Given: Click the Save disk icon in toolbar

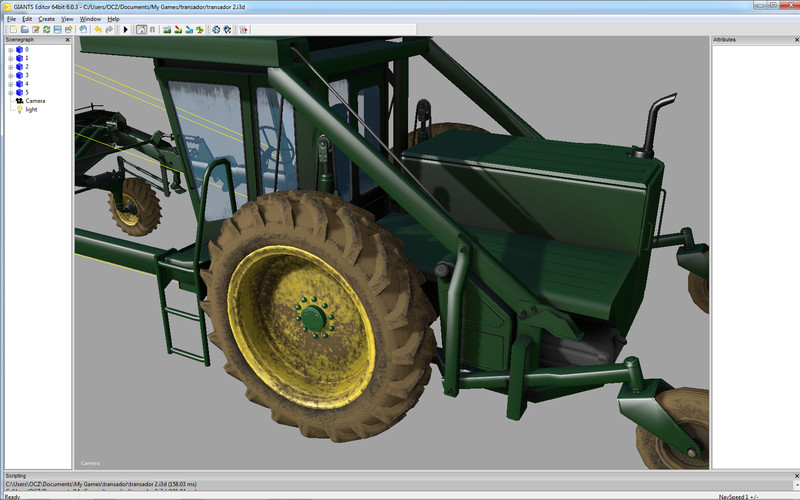Looking at the screenshot, I should coord(57,30).
